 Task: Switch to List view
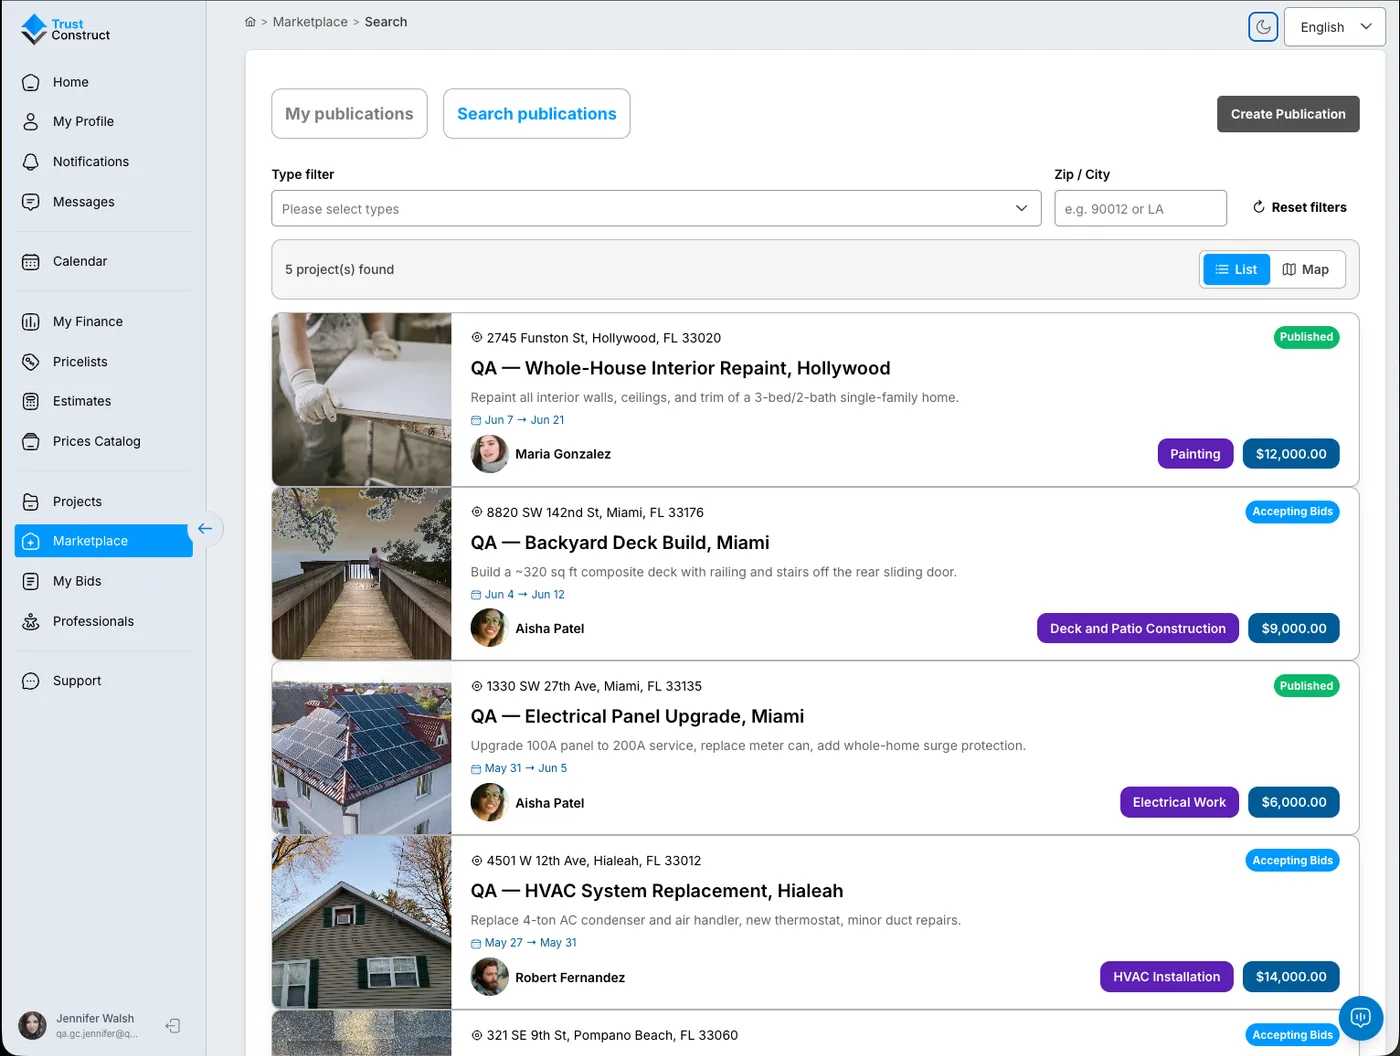click(x=1236, y=269)
